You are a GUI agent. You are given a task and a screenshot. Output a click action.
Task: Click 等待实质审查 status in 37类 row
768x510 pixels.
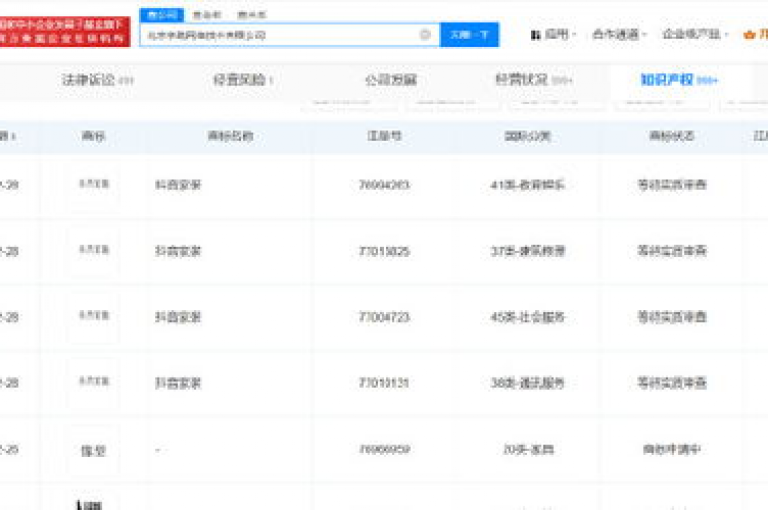click(x=672, y=251)
